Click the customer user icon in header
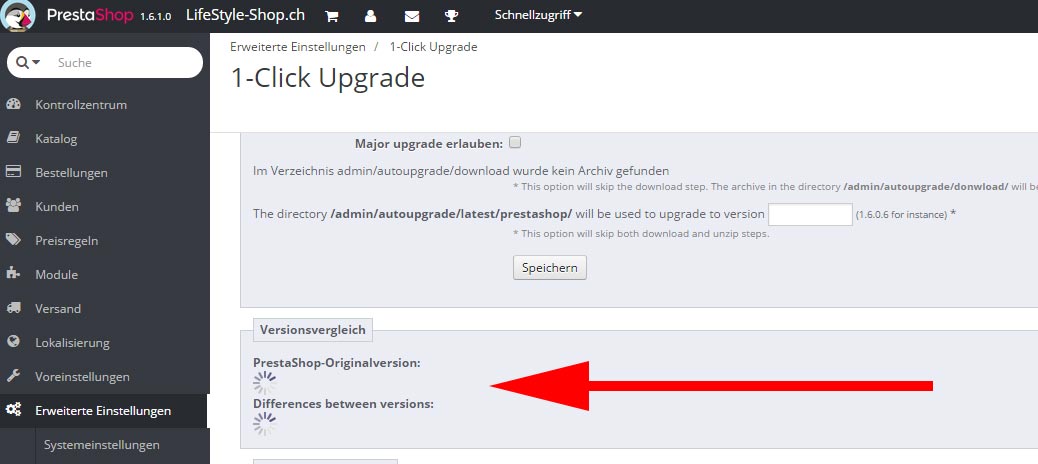Screen dimensions: 1038x464 click(370, 16)
